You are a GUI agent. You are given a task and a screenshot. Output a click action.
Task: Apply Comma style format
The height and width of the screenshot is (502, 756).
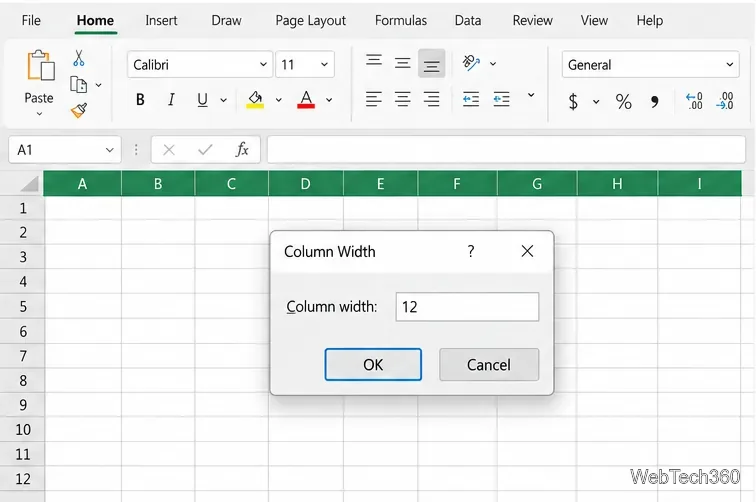click(x=654, y=102)
